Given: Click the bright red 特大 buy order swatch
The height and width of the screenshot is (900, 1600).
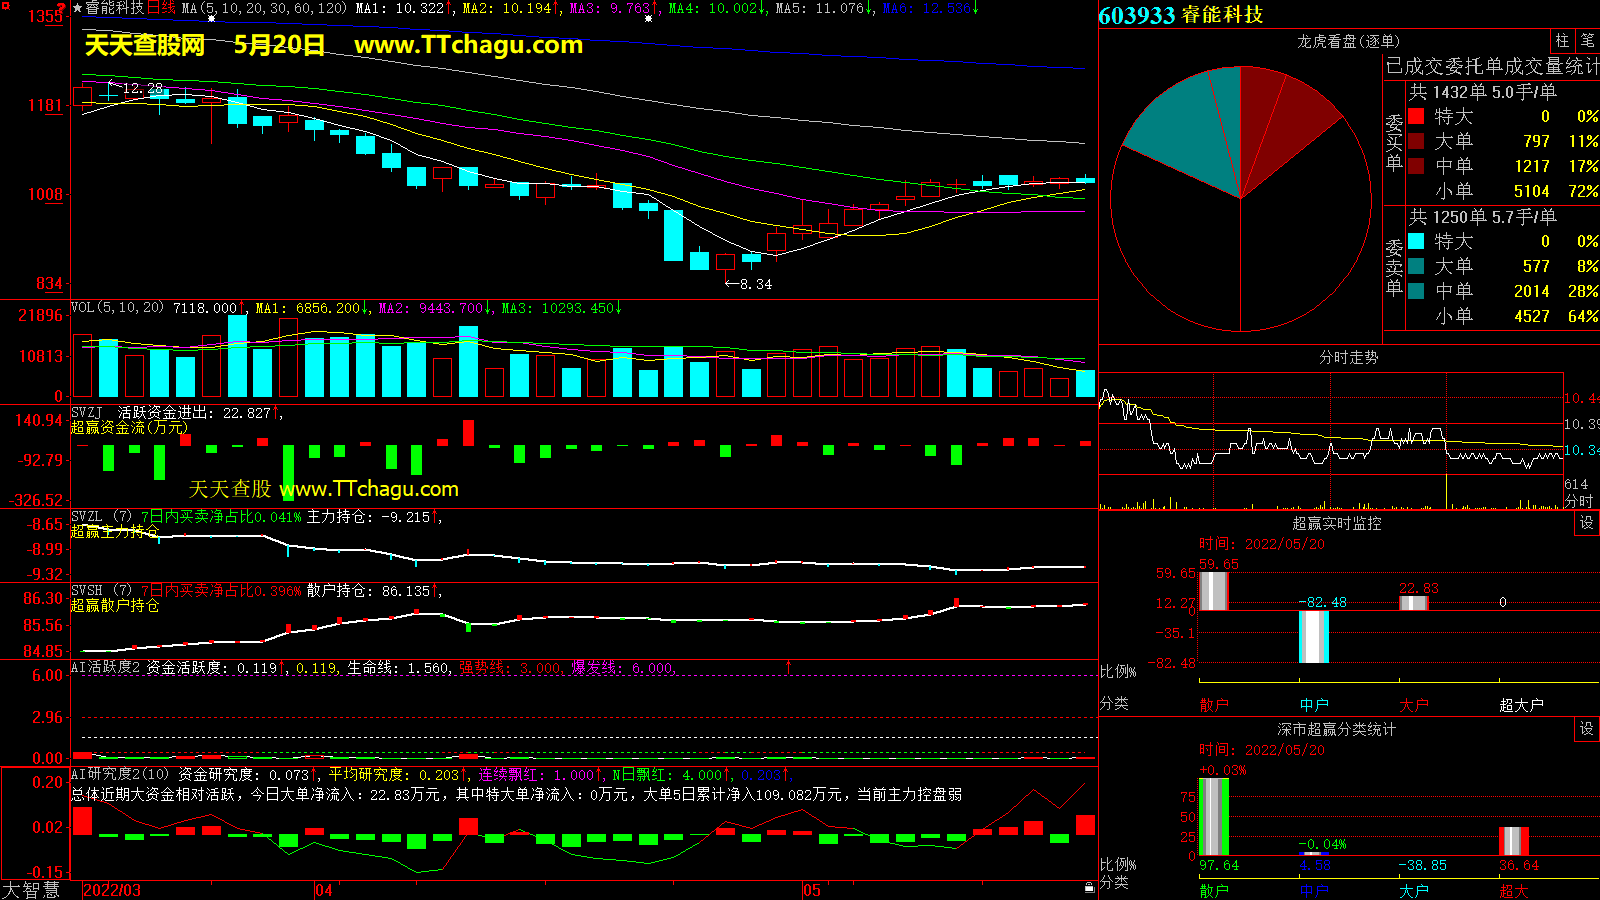Looking at the screenshot, I should pos(1416,117).
